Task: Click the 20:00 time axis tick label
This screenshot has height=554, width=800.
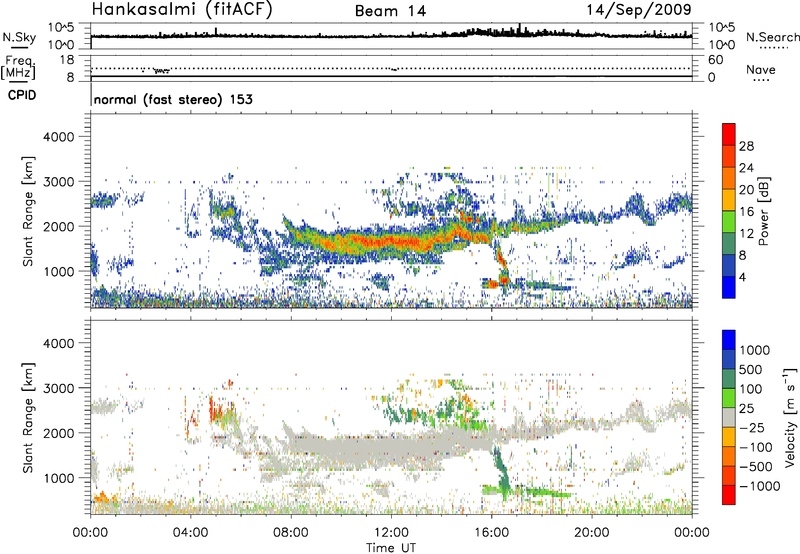Action: pyautogui.click(x=591, y=532)
